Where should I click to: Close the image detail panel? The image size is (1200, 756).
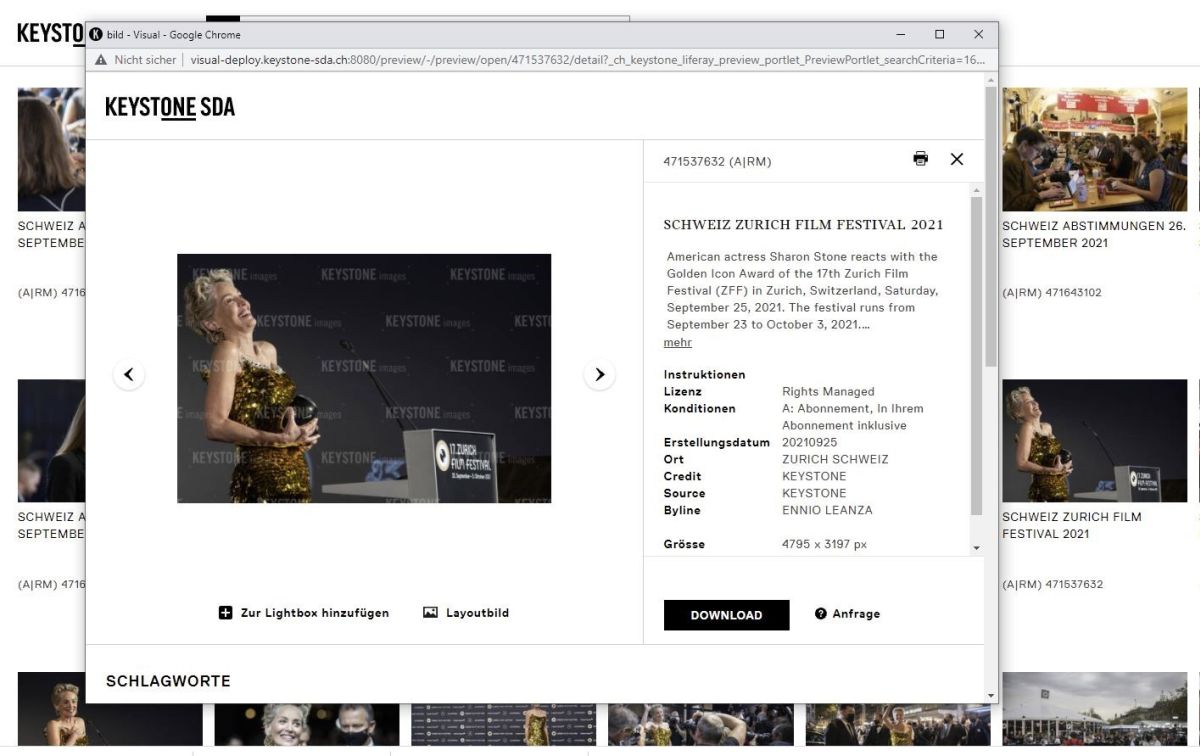pyautogui.click(x=957, y=159)
